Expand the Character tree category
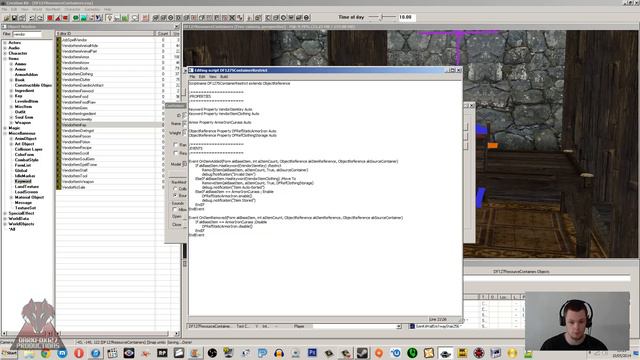 pyautogui.click(x=5, y=53)
